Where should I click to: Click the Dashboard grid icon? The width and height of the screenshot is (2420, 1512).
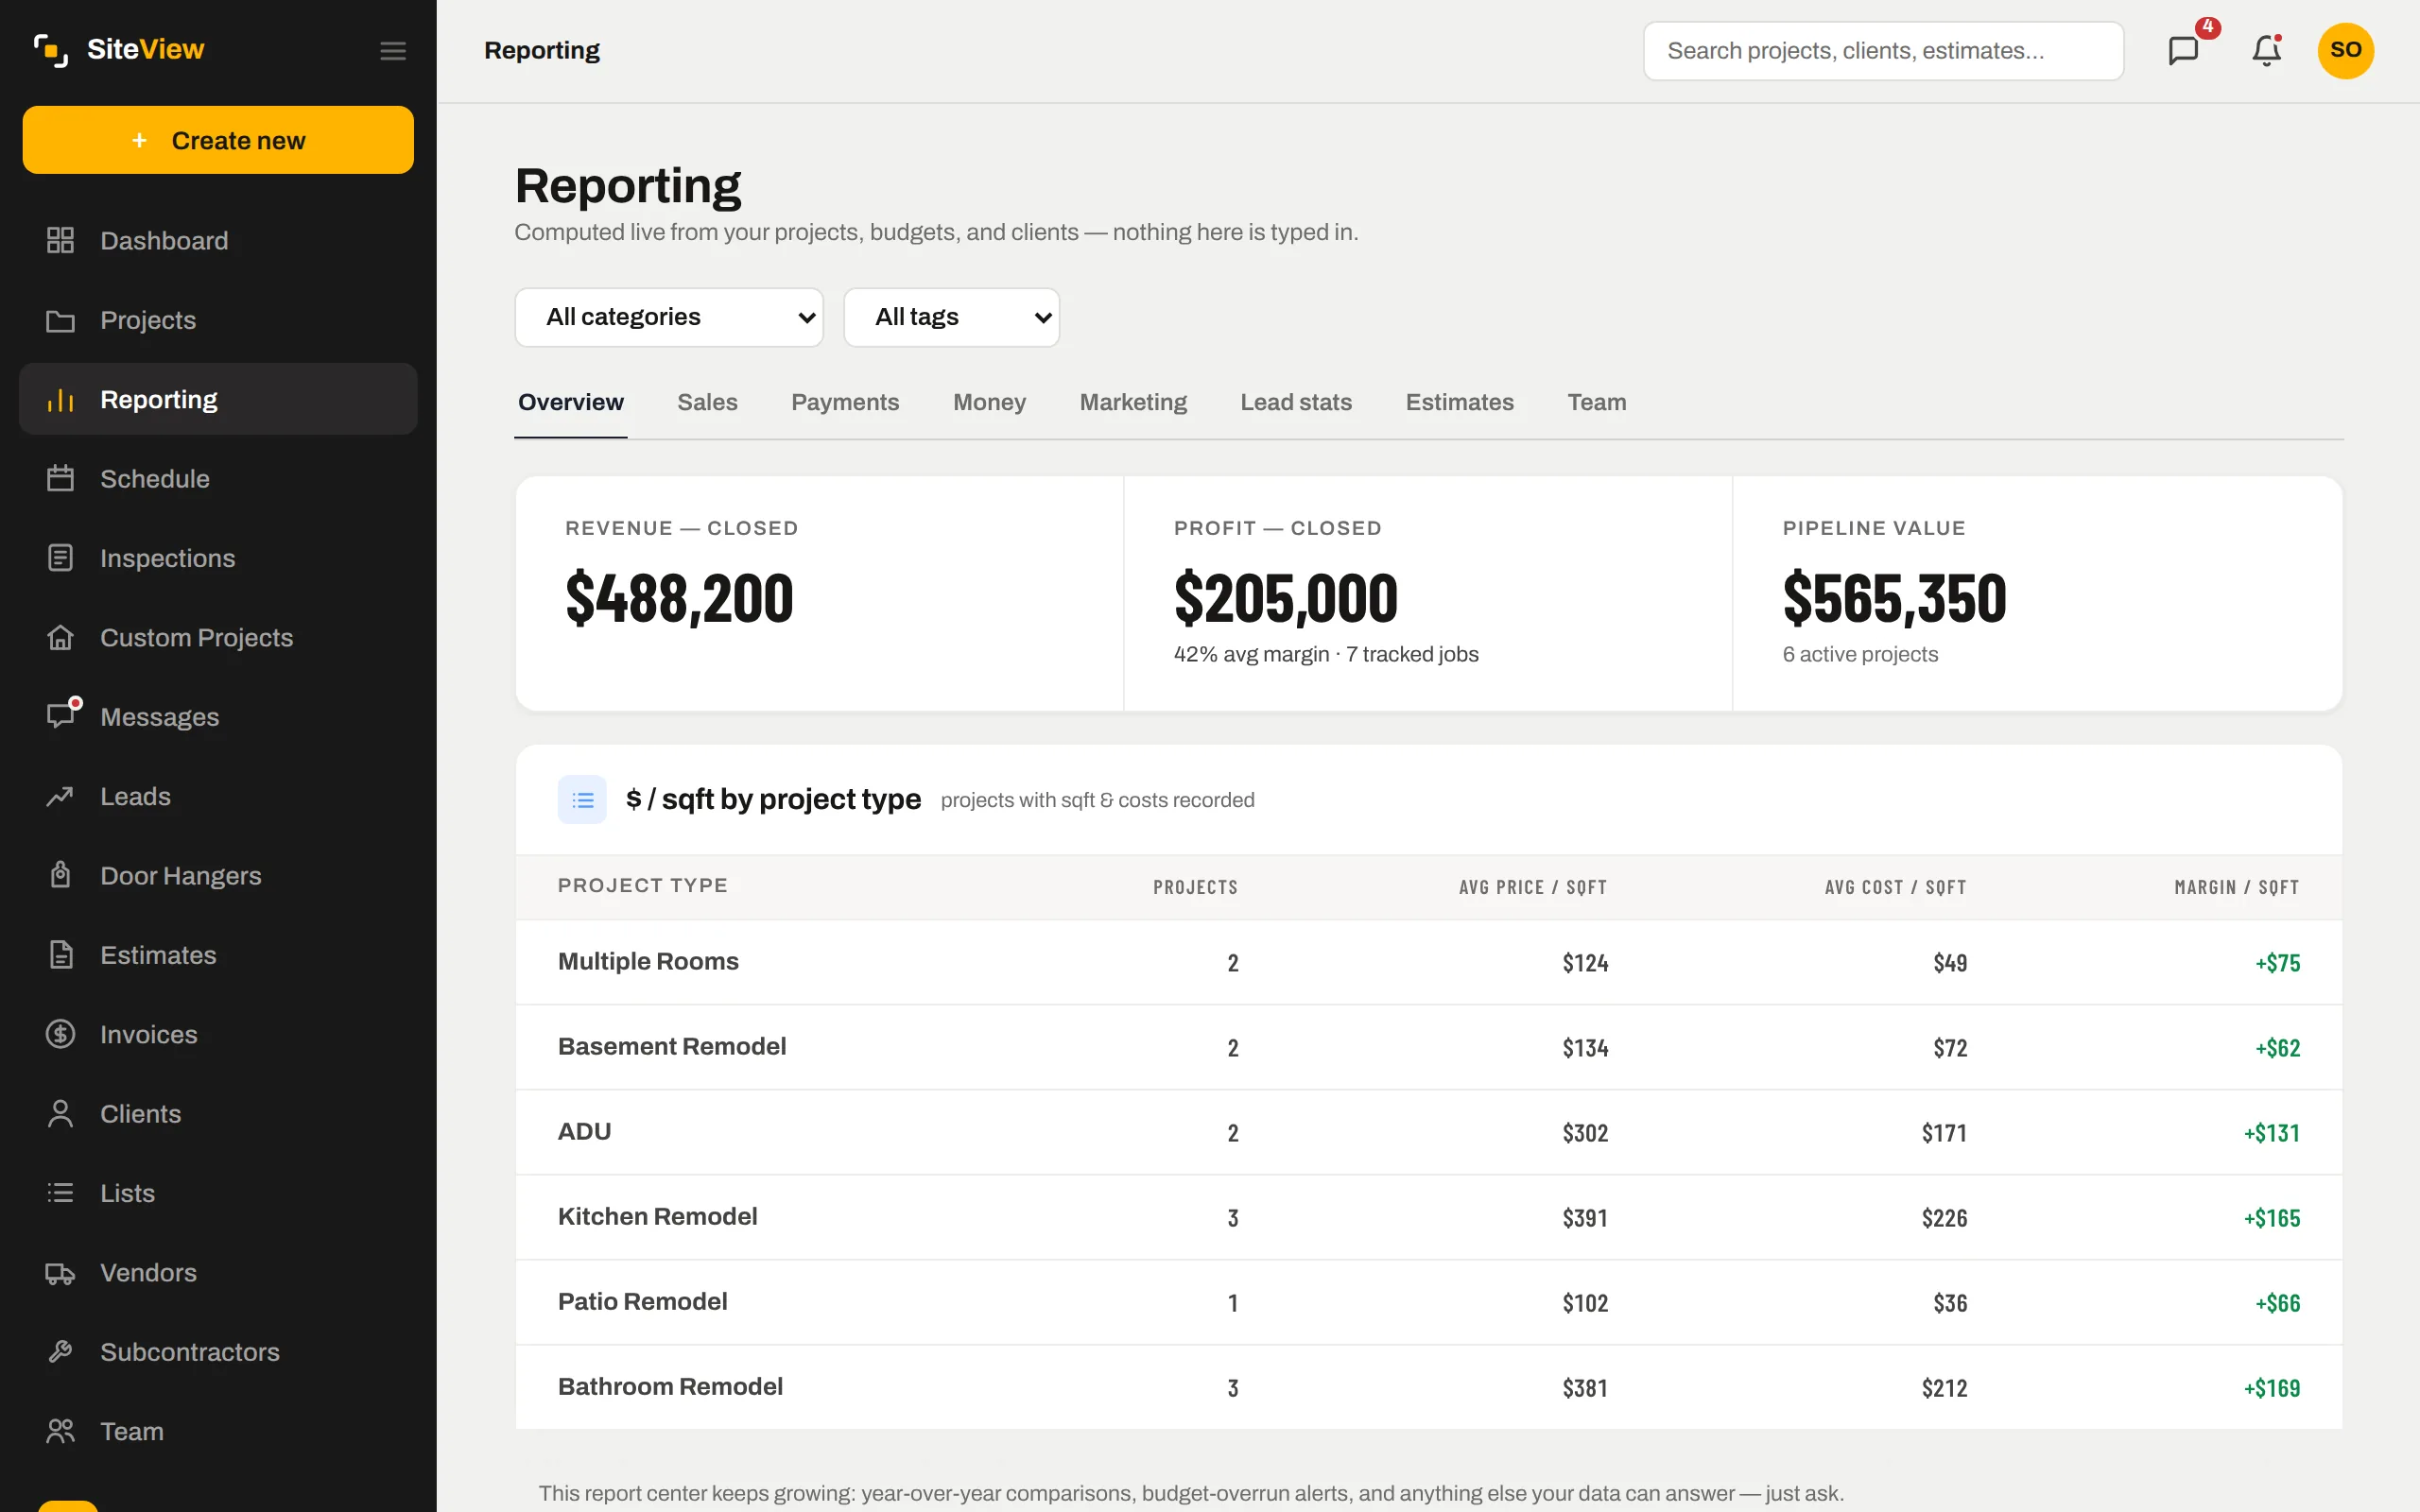coord(60,240)
